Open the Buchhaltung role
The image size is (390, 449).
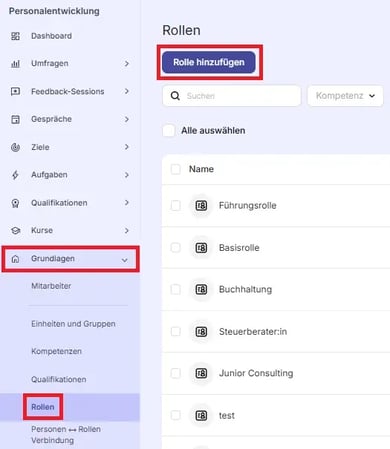(x=245, y=290)
